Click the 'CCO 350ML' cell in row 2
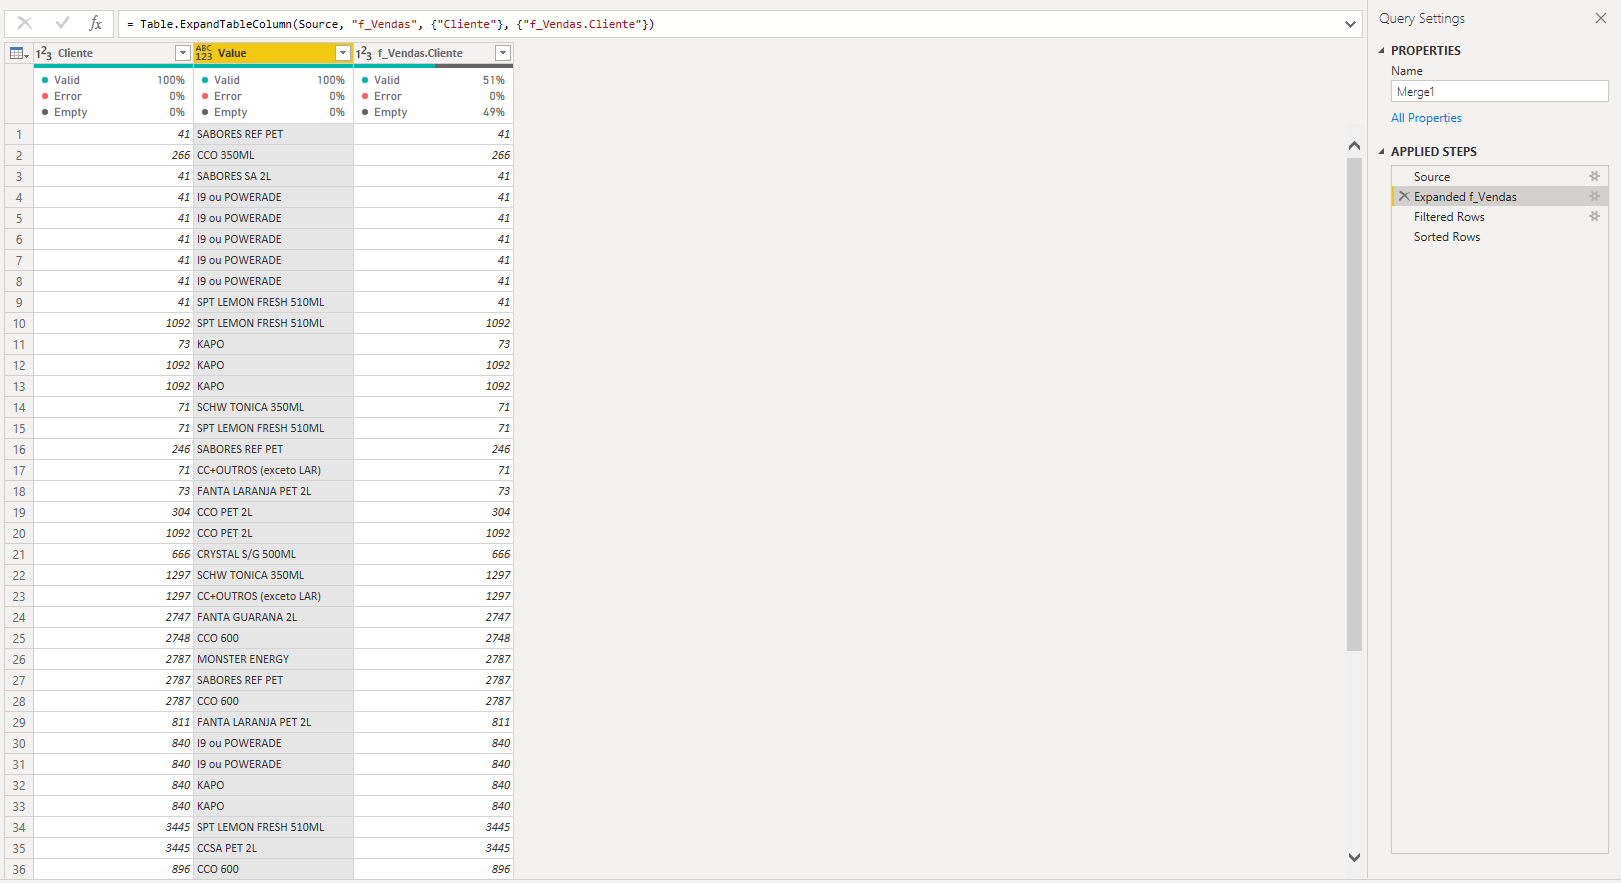The width and height of the screenshot is (1621, 883). [273, 155]
